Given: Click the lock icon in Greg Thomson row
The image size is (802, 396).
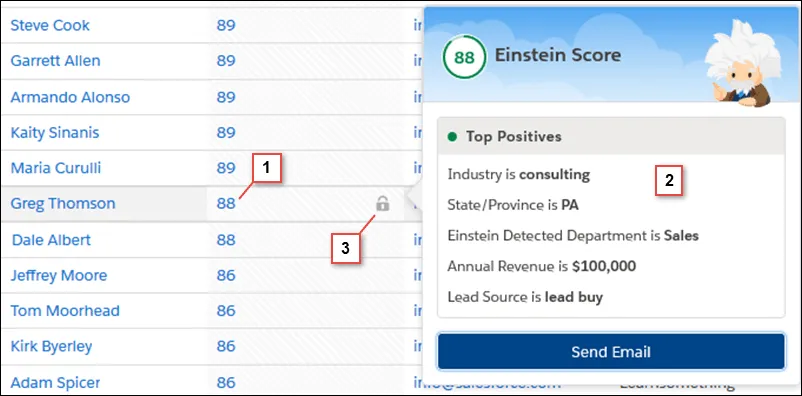Looking at the screenshot, I should pos(383,204).
